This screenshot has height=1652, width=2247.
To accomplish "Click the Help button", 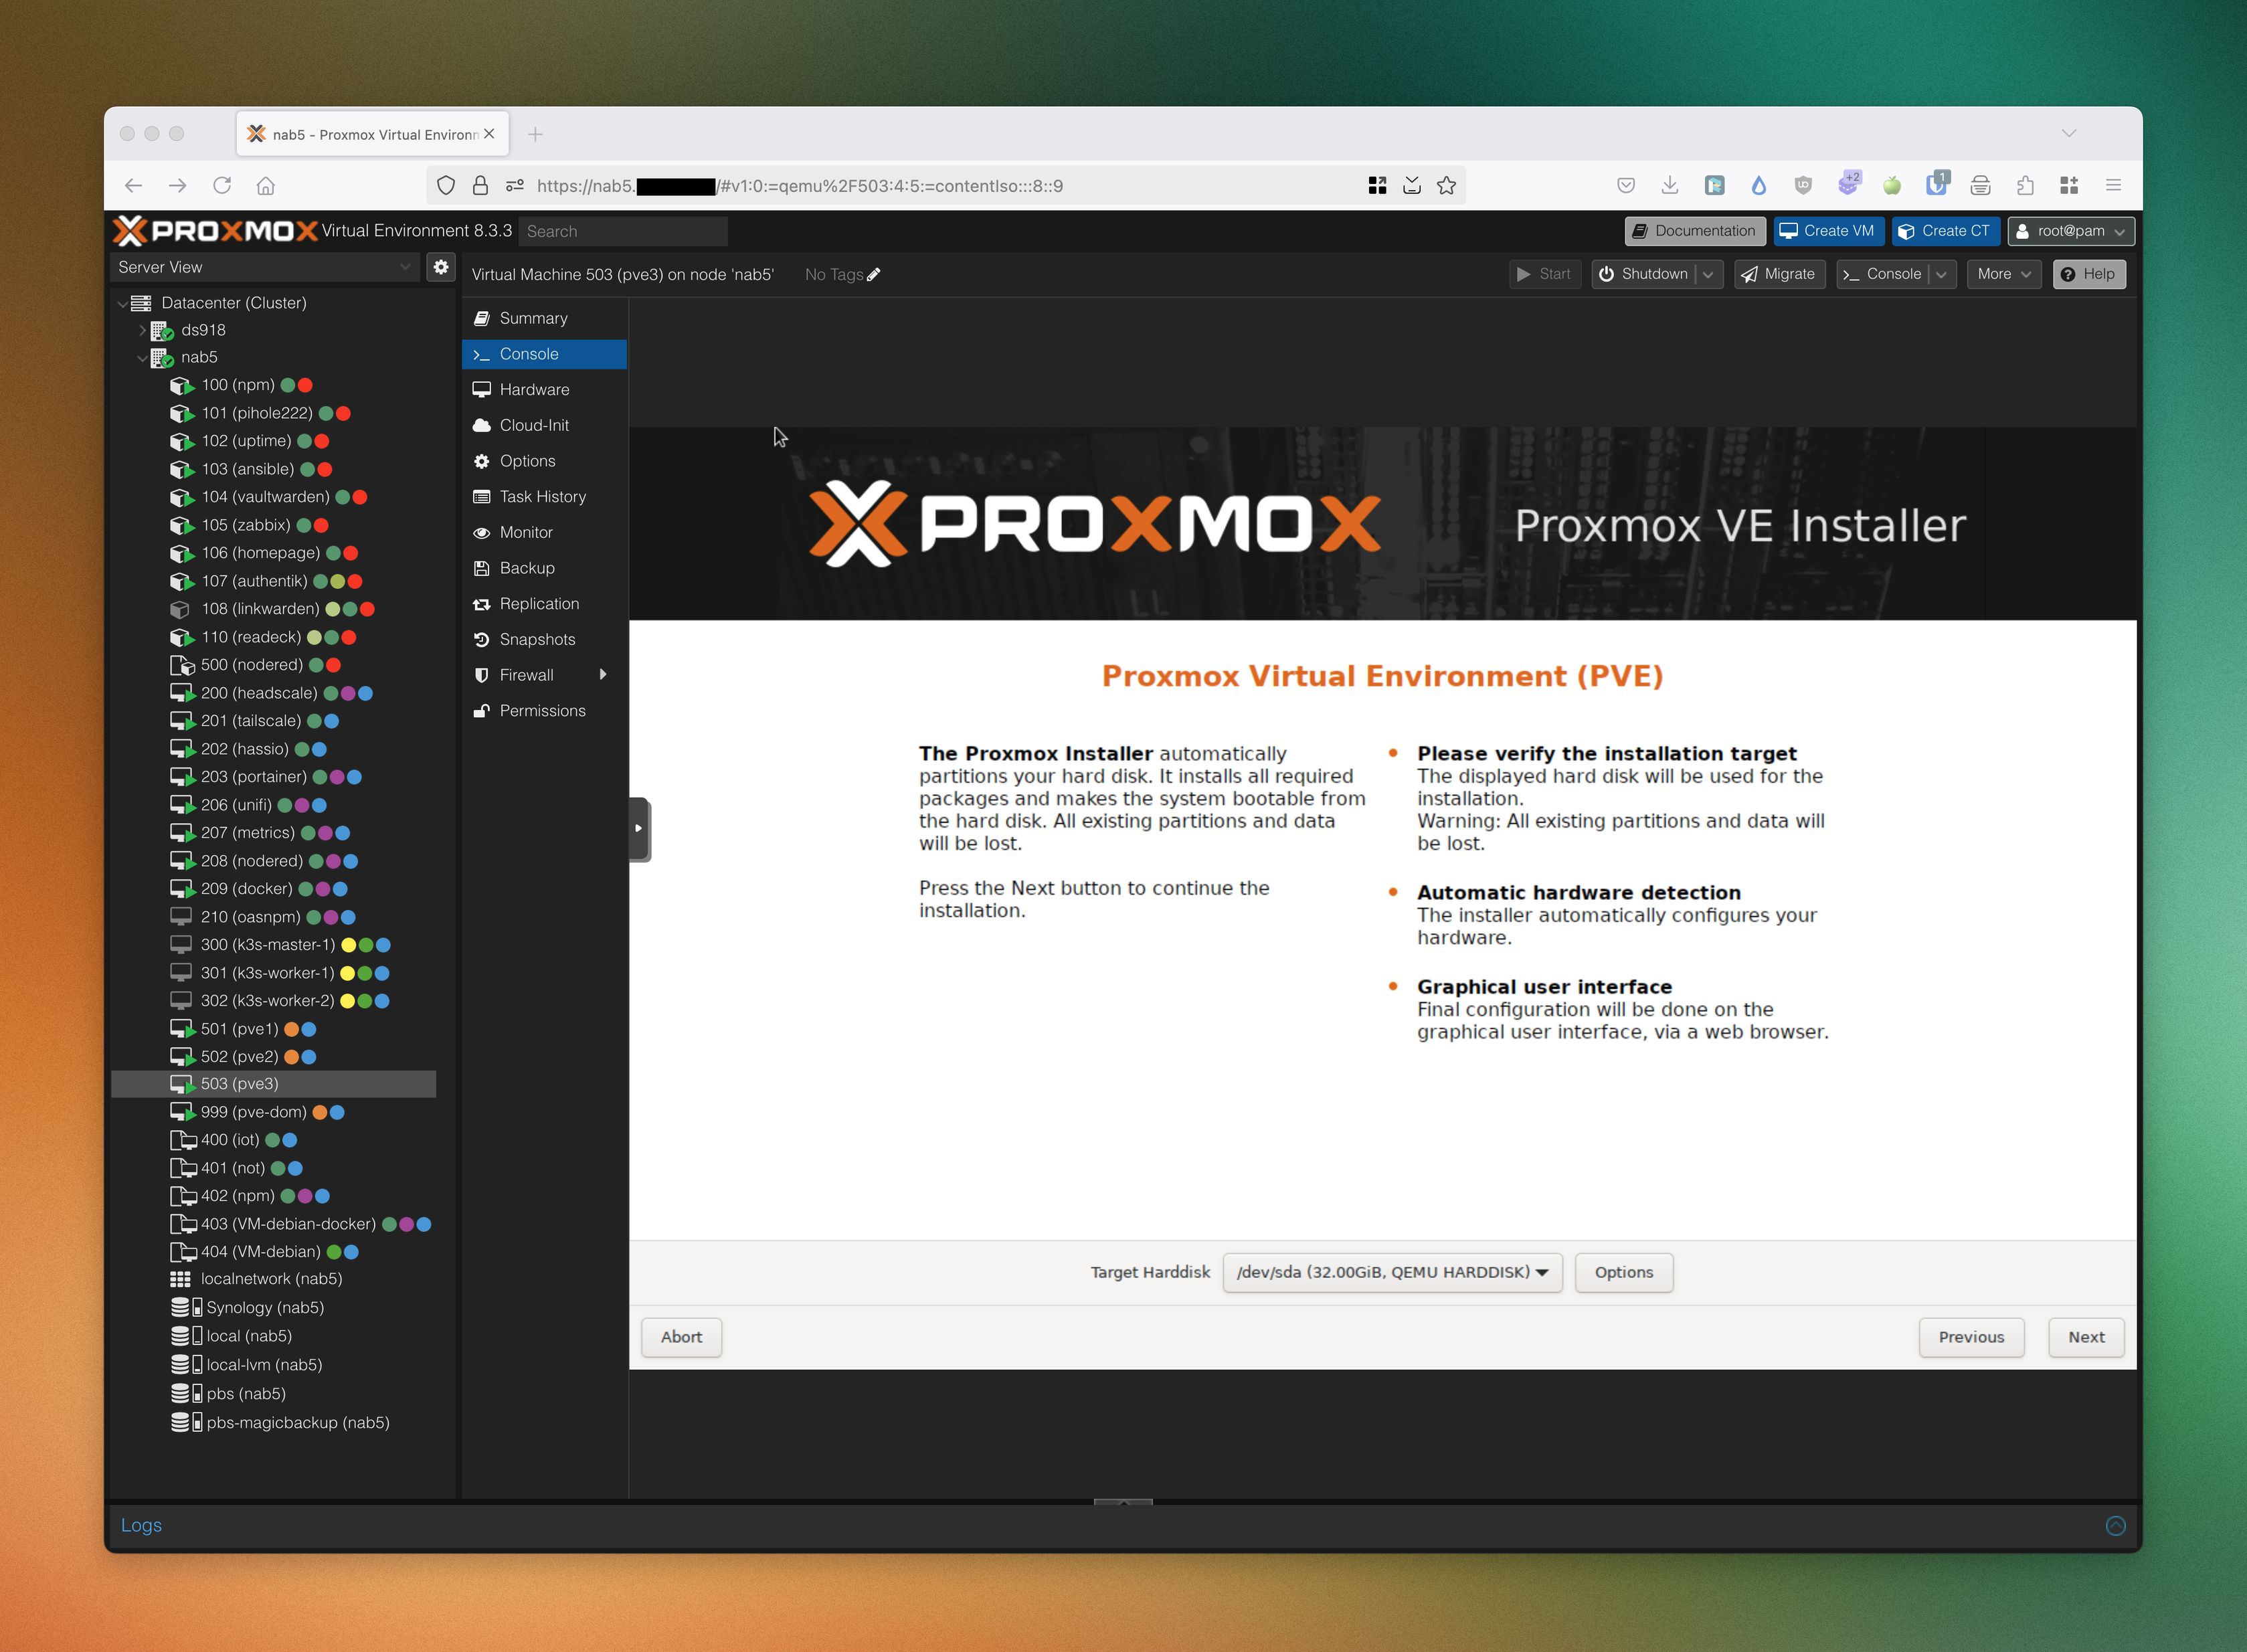I will click(2089, 274).
